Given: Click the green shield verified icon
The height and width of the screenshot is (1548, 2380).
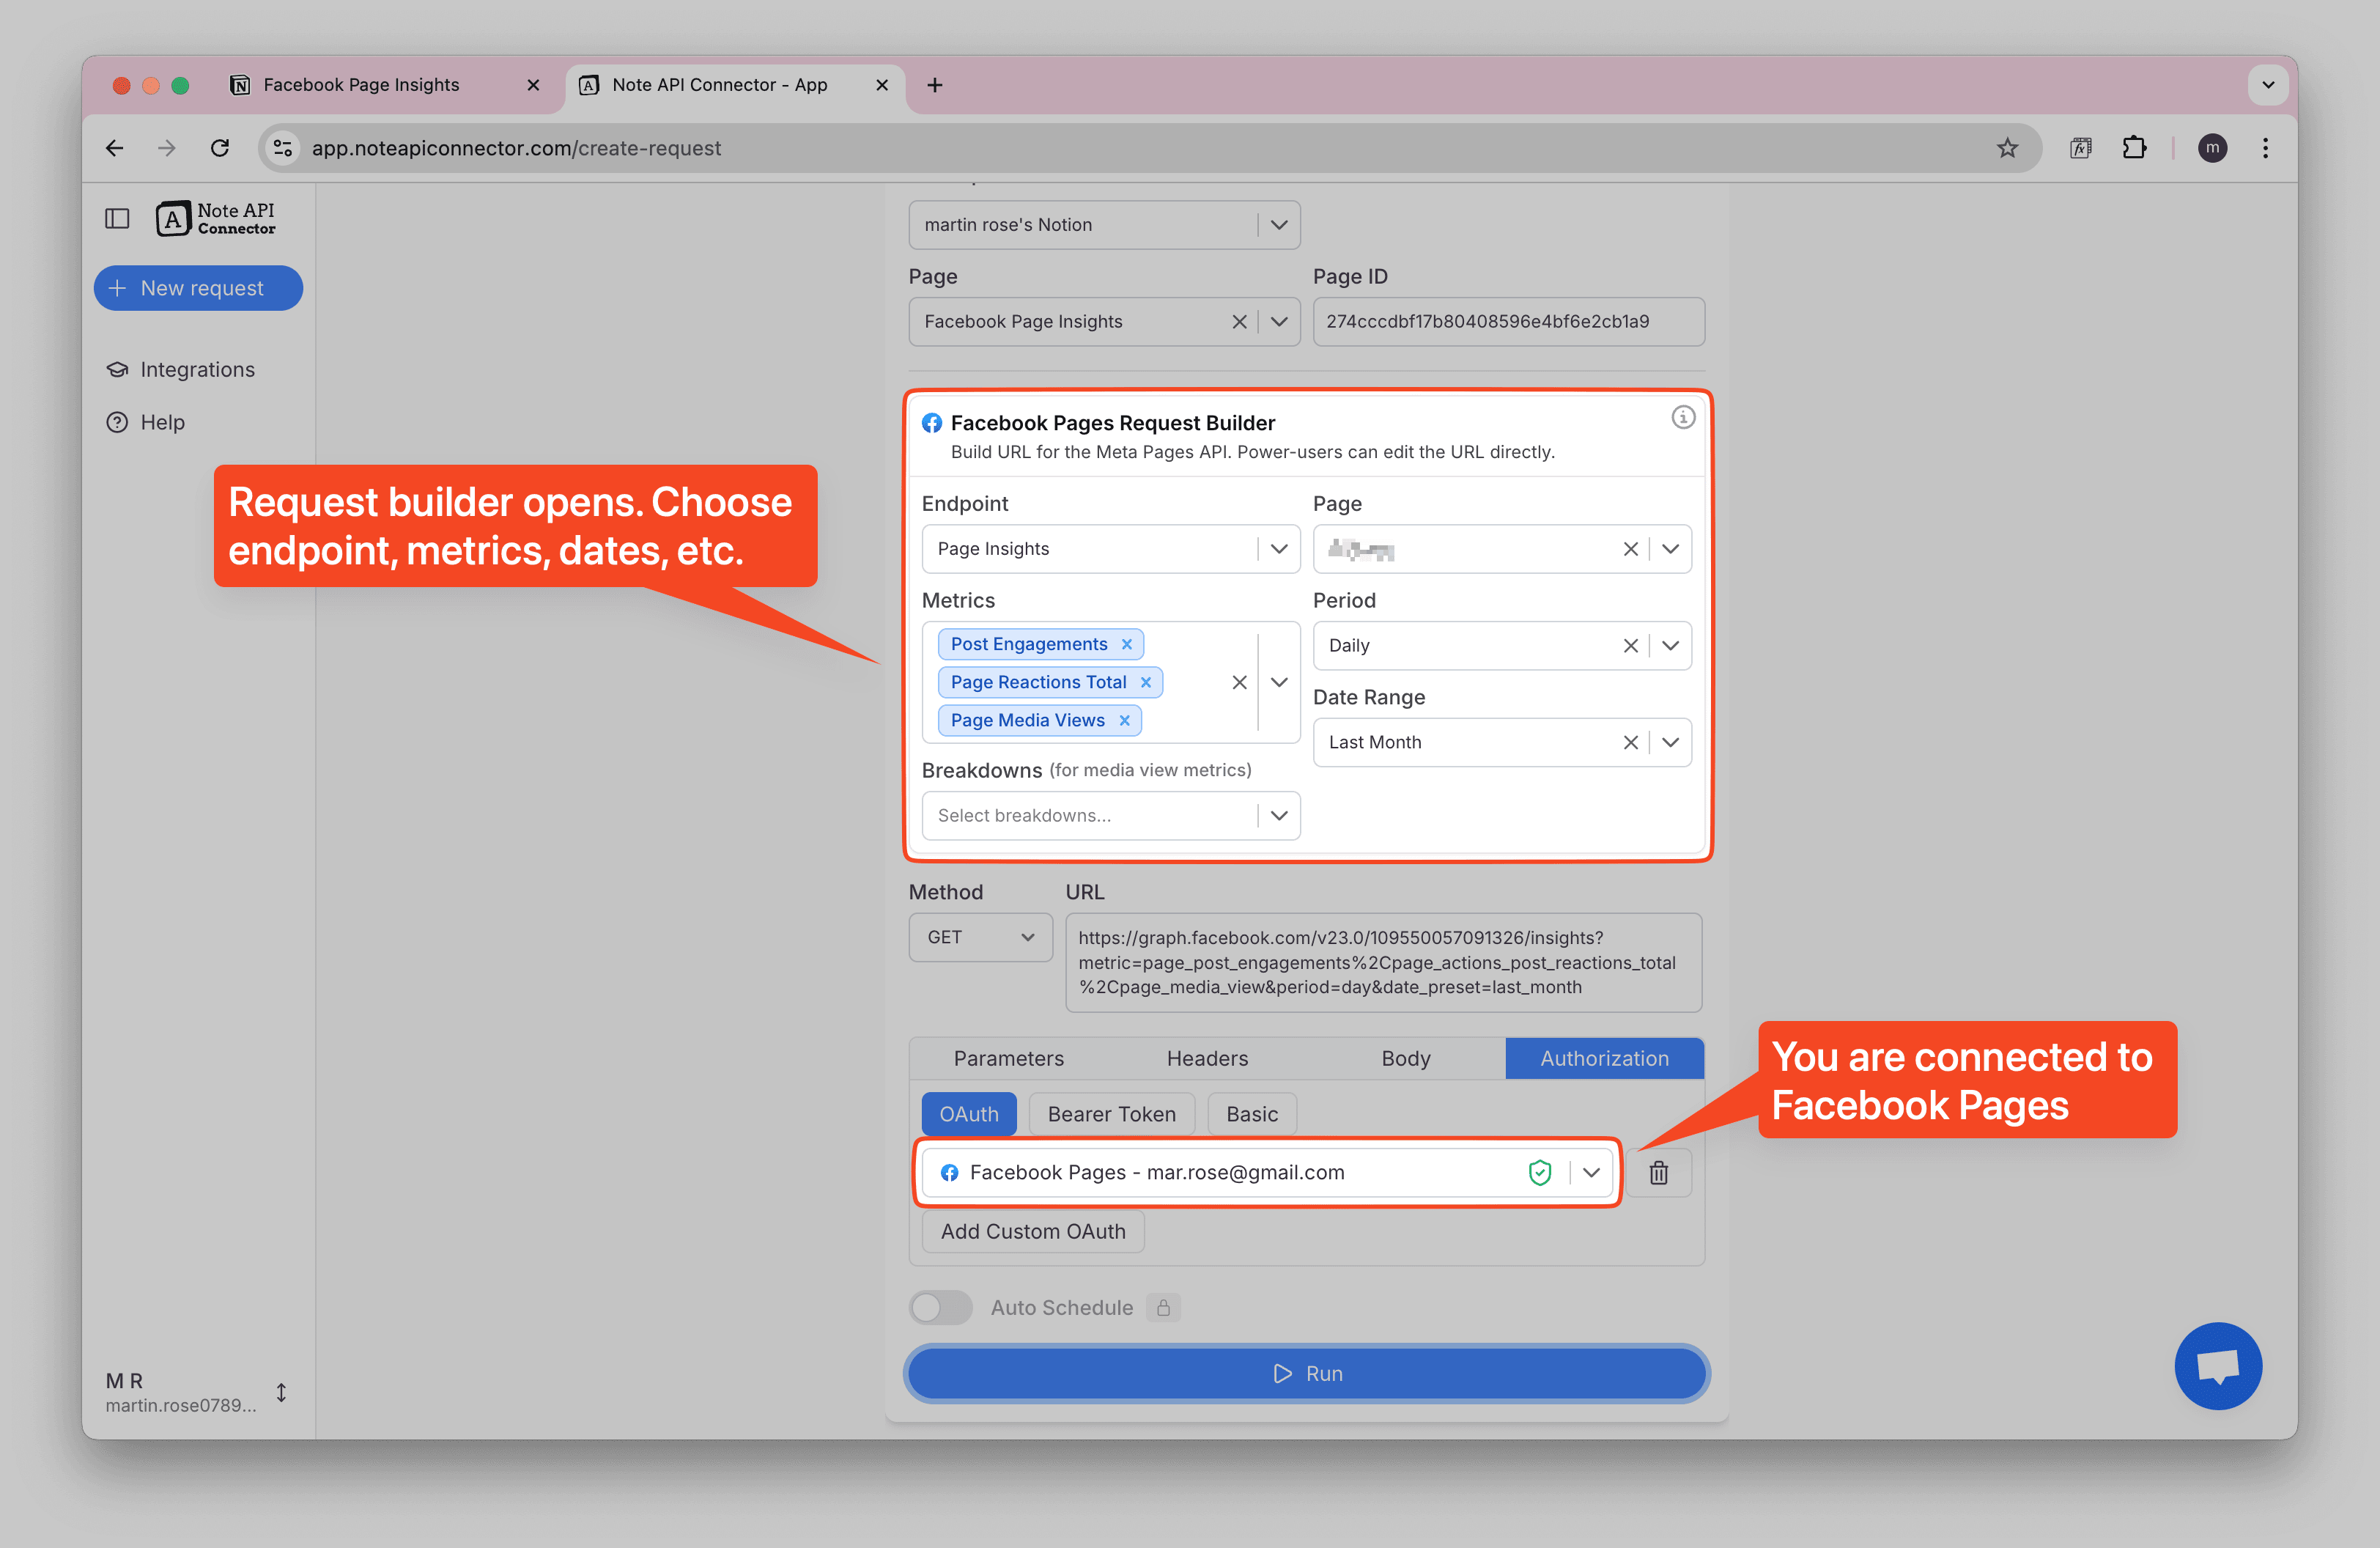Looking at the screenshot, I should point(1540,1172).
